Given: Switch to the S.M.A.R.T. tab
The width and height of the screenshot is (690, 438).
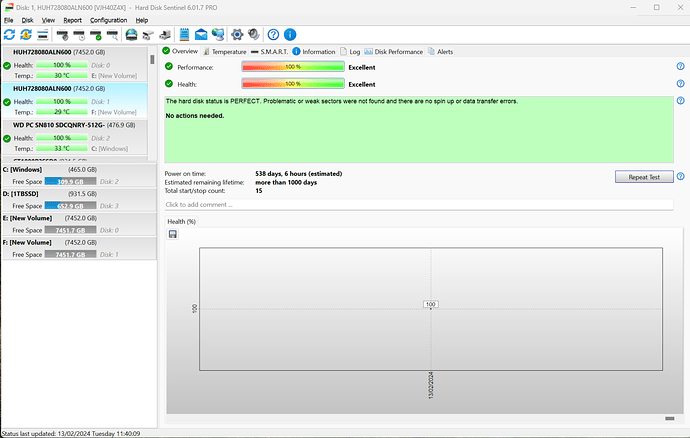Looking at the screenshot, I should pos(270,52).
